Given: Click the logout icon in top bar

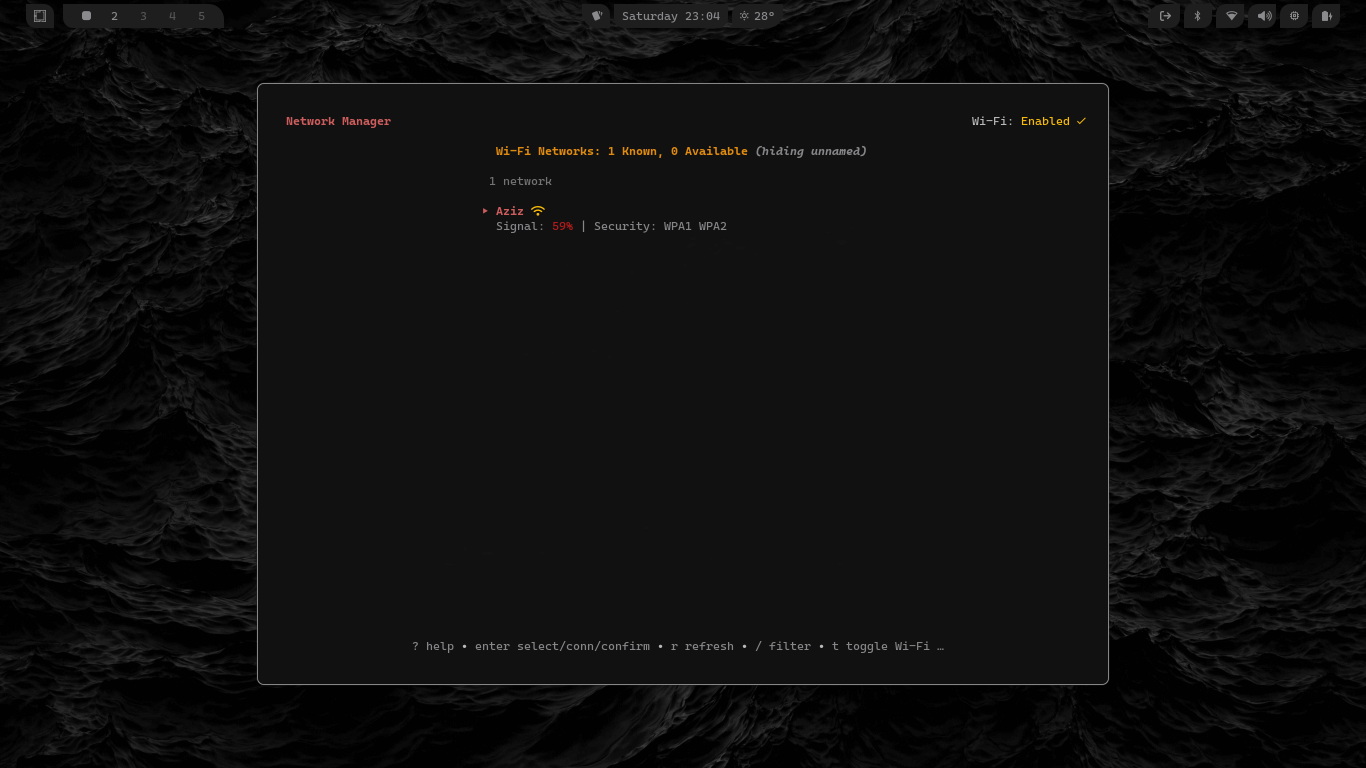Looking at the screenshot, I should coord(1165,16).
